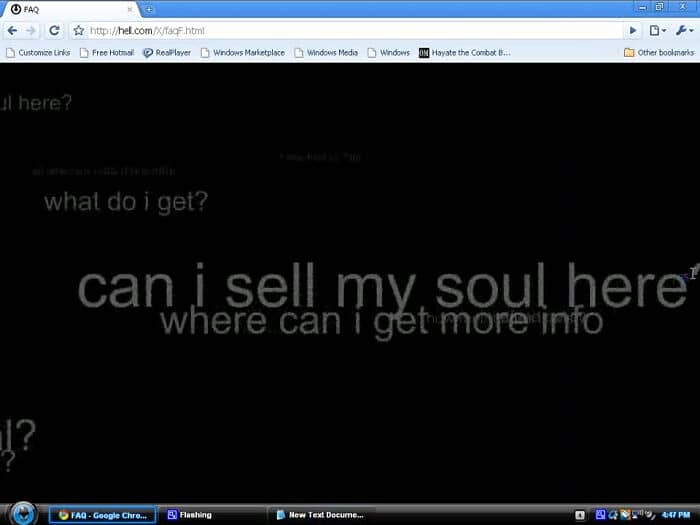The image size is (700, 525).
Task: Open the Windows Start orb
Action: (22, 514)
